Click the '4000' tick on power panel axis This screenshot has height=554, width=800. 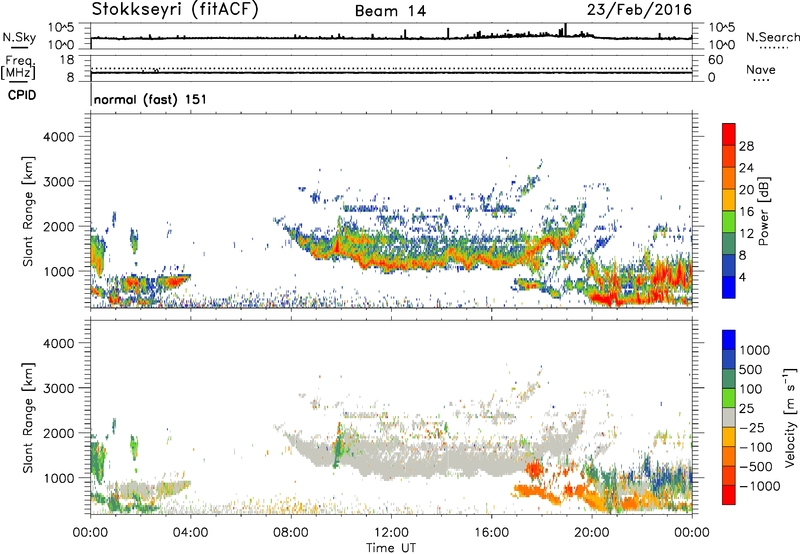click(58, 137)
